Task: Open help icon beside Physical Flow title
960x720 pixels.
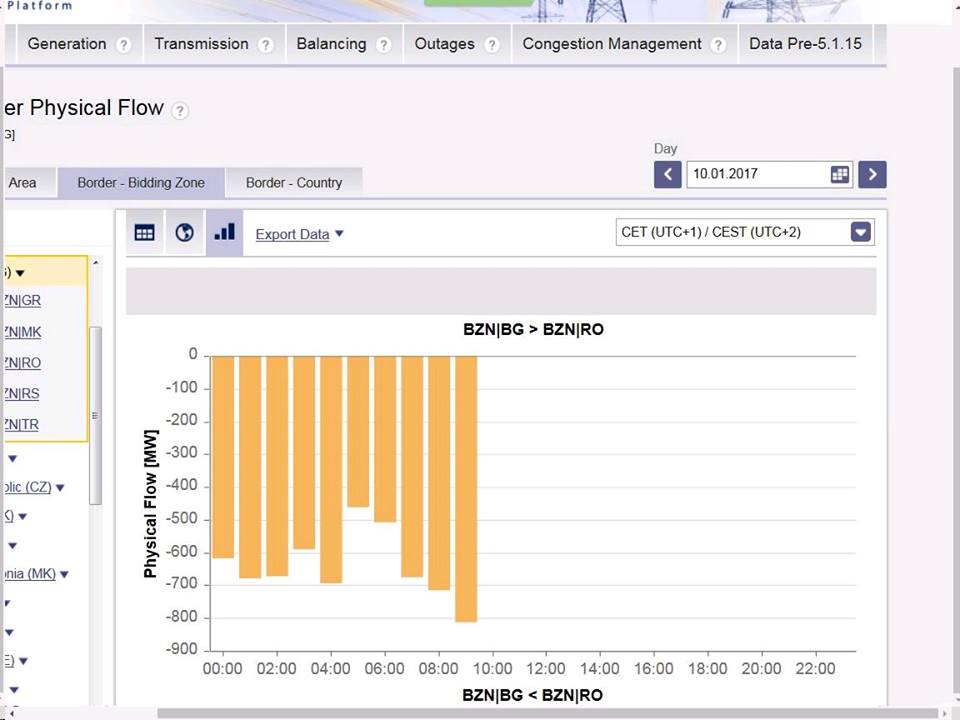Action: click(x=179, y=111)
